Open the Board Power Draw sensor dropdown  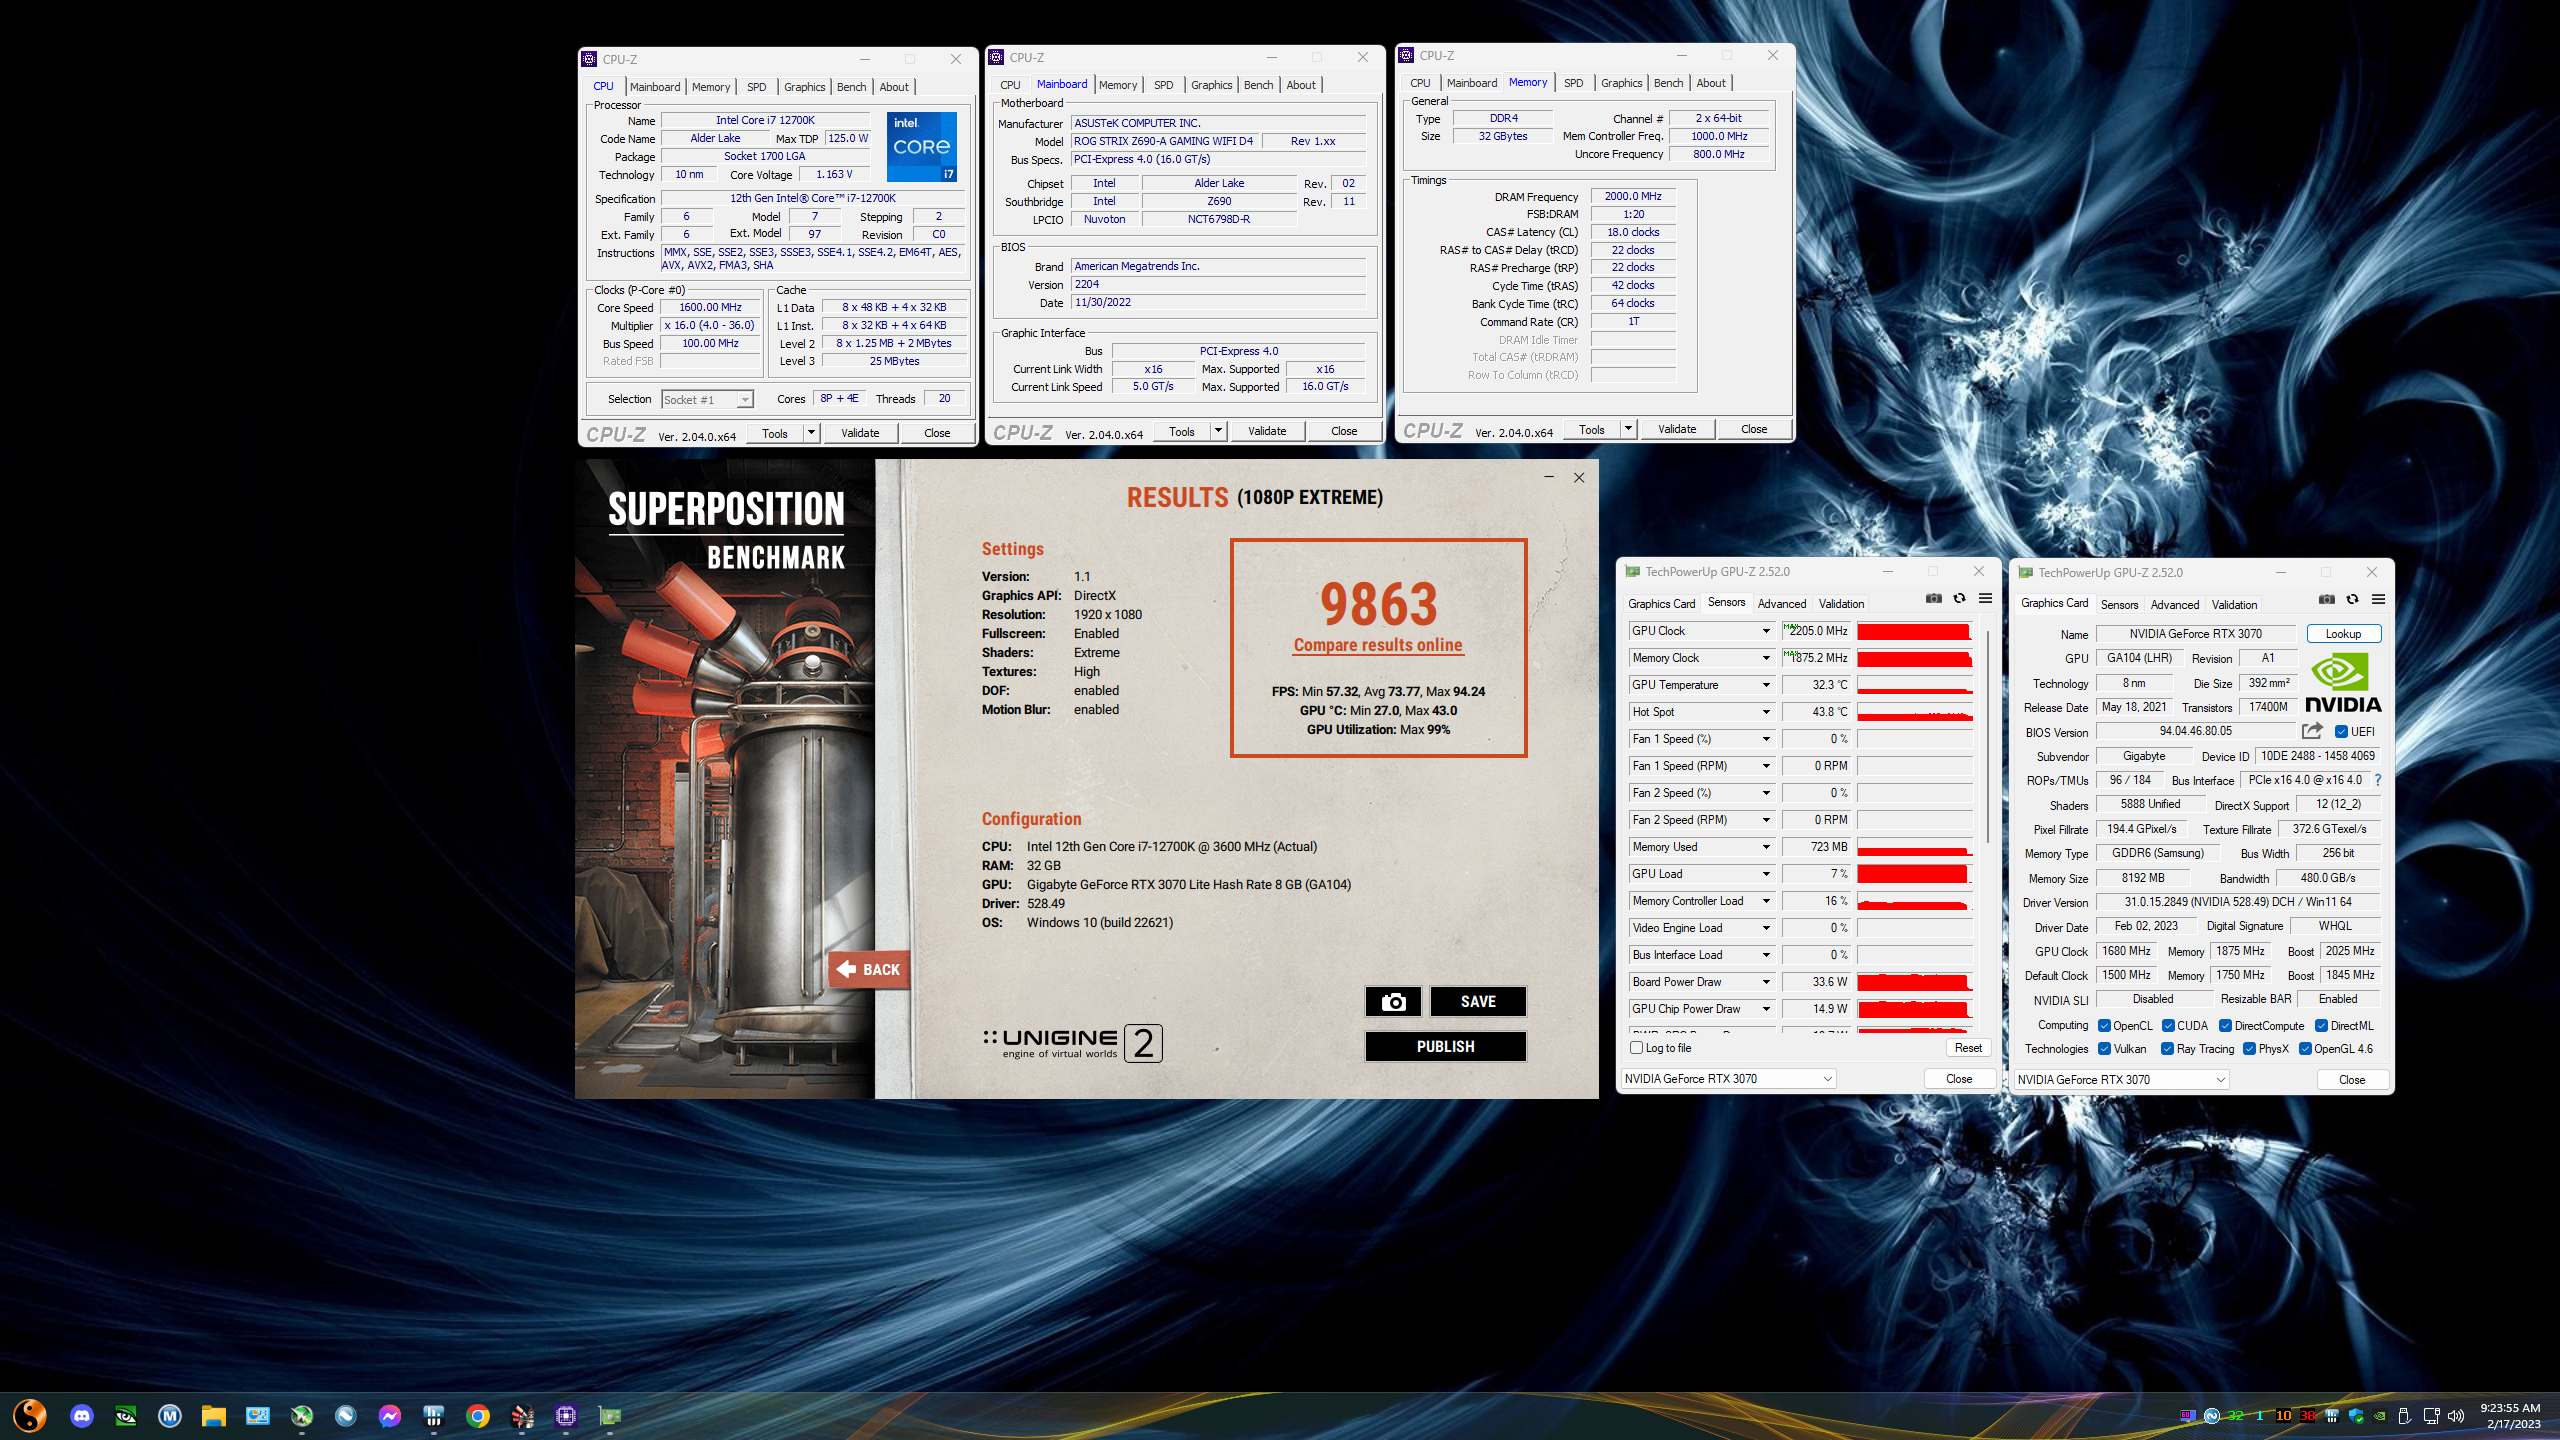[x=1766, y=982]
